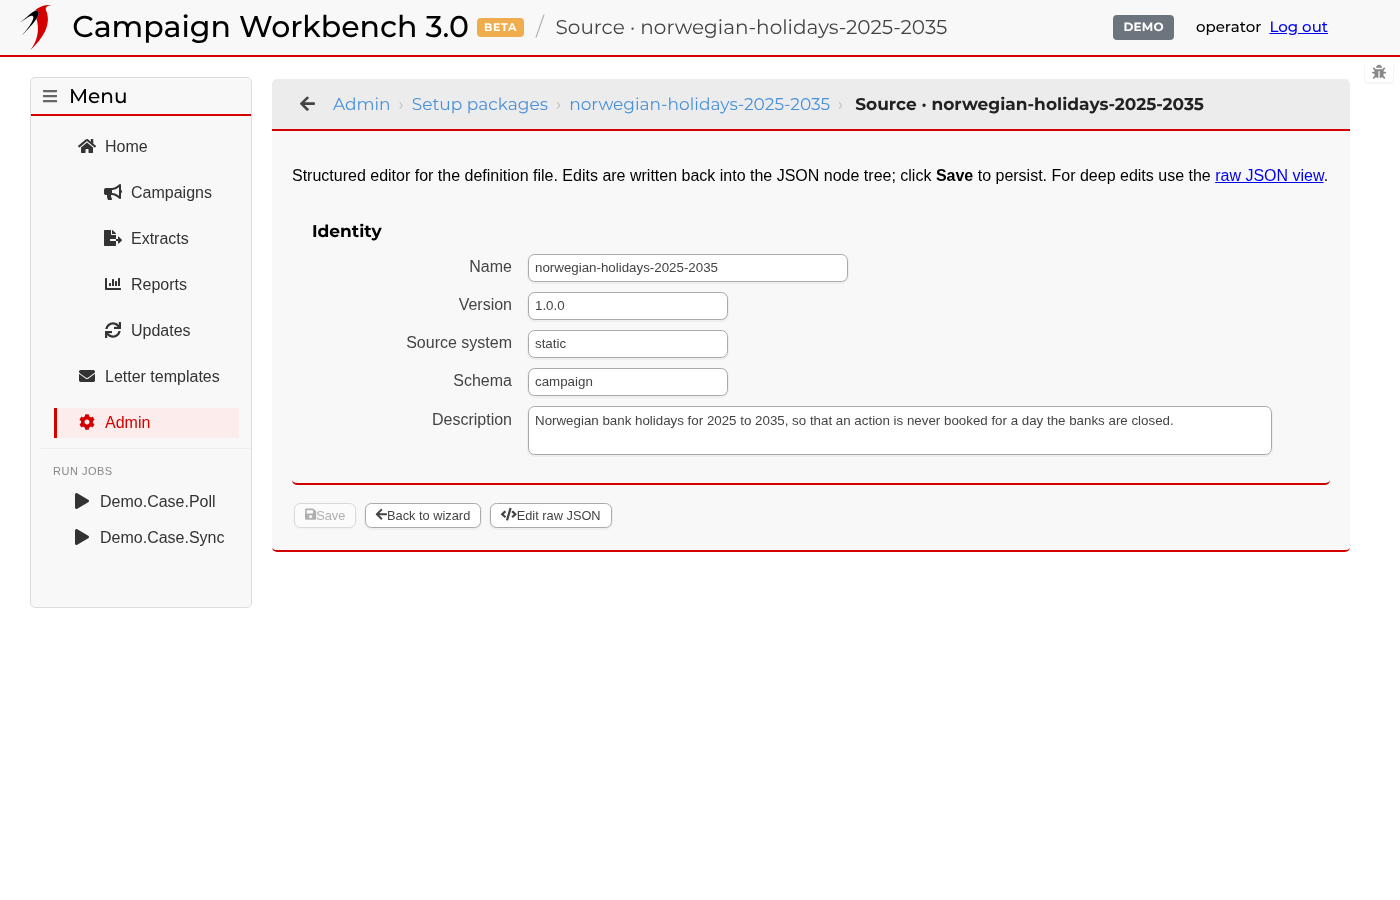
Task: Click the Demo.Case.Sync job label
Action: [x=162, y=537]
